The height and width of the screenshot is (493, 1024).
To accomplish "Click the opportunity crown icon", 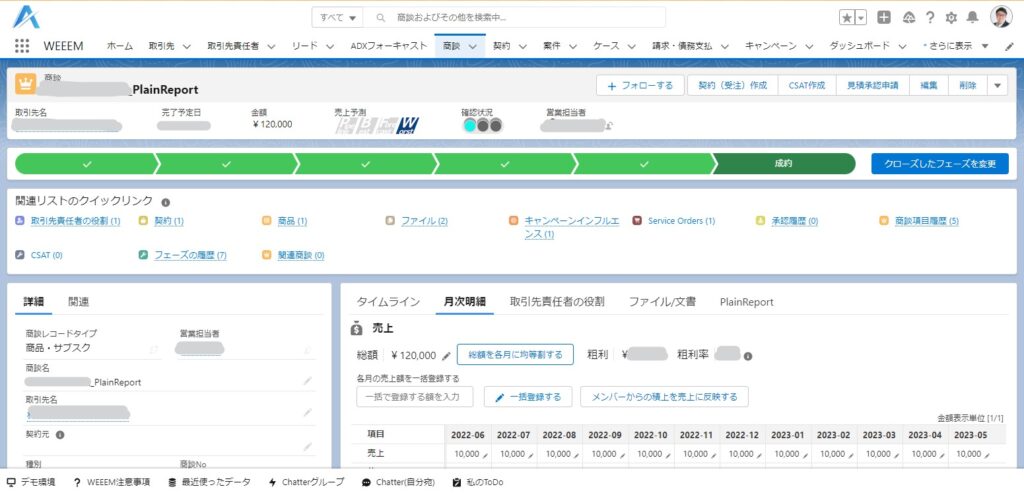I will pos(26,84).
